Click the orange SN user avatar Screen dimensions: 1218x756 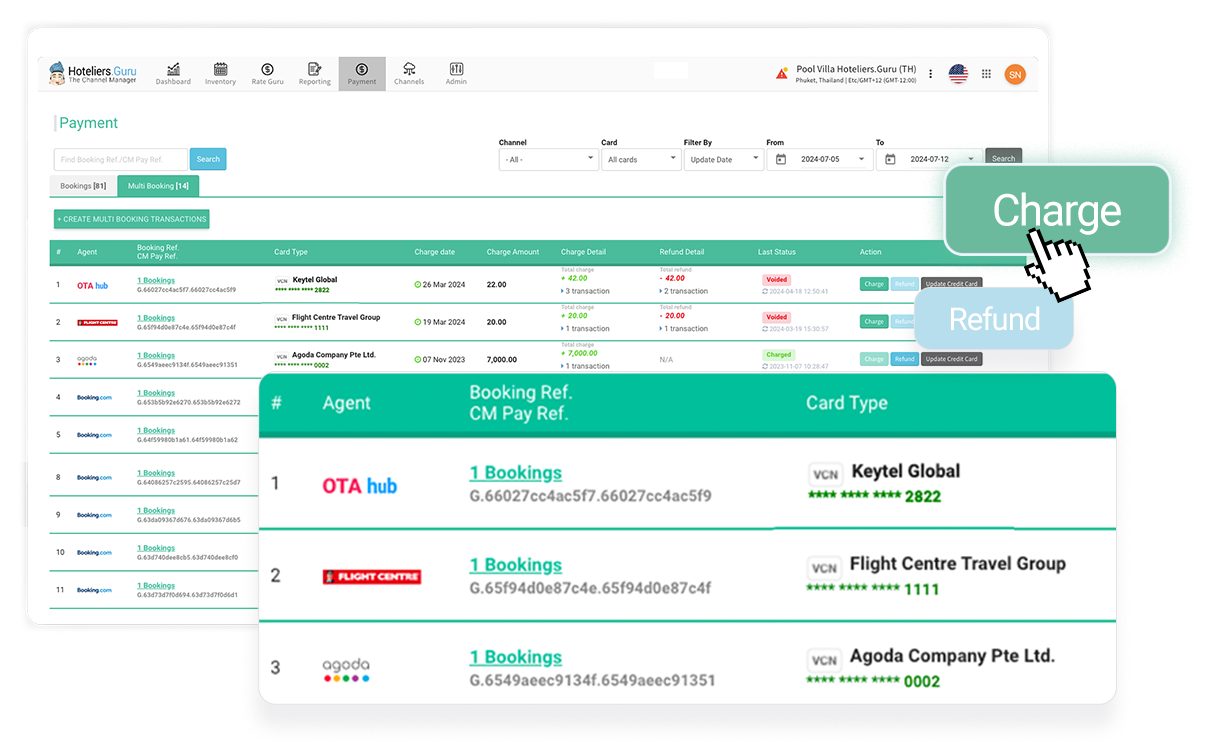(1015, 74)
